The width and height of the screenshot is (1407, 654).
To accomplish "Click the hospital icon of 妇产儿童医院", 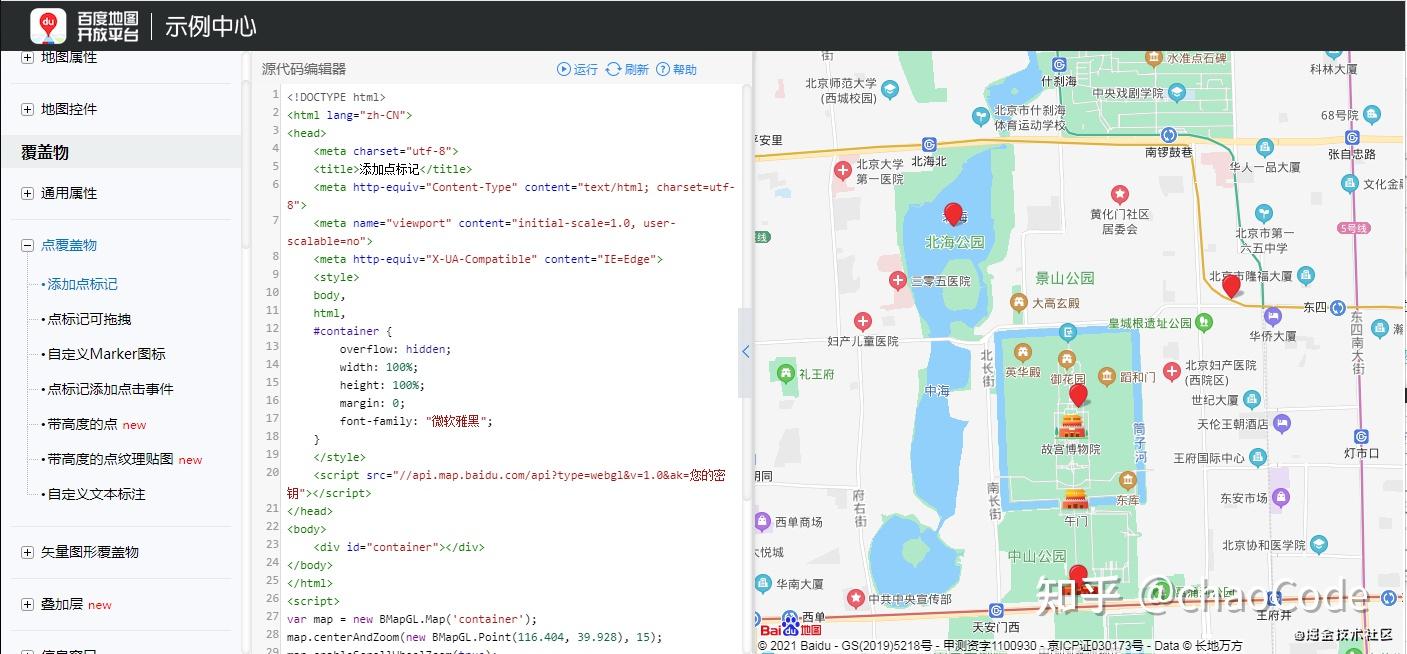I will pos(864,321).
